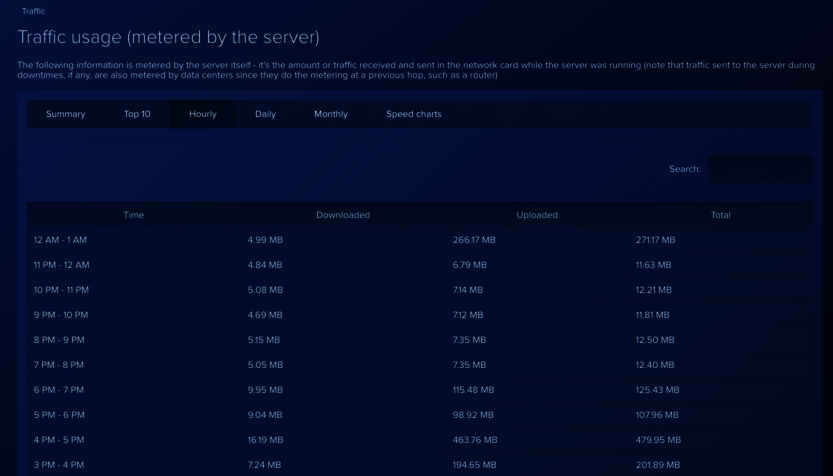This screenshot has width=833, height=476.
Task: Open the Summary tab
Action: 65,114
